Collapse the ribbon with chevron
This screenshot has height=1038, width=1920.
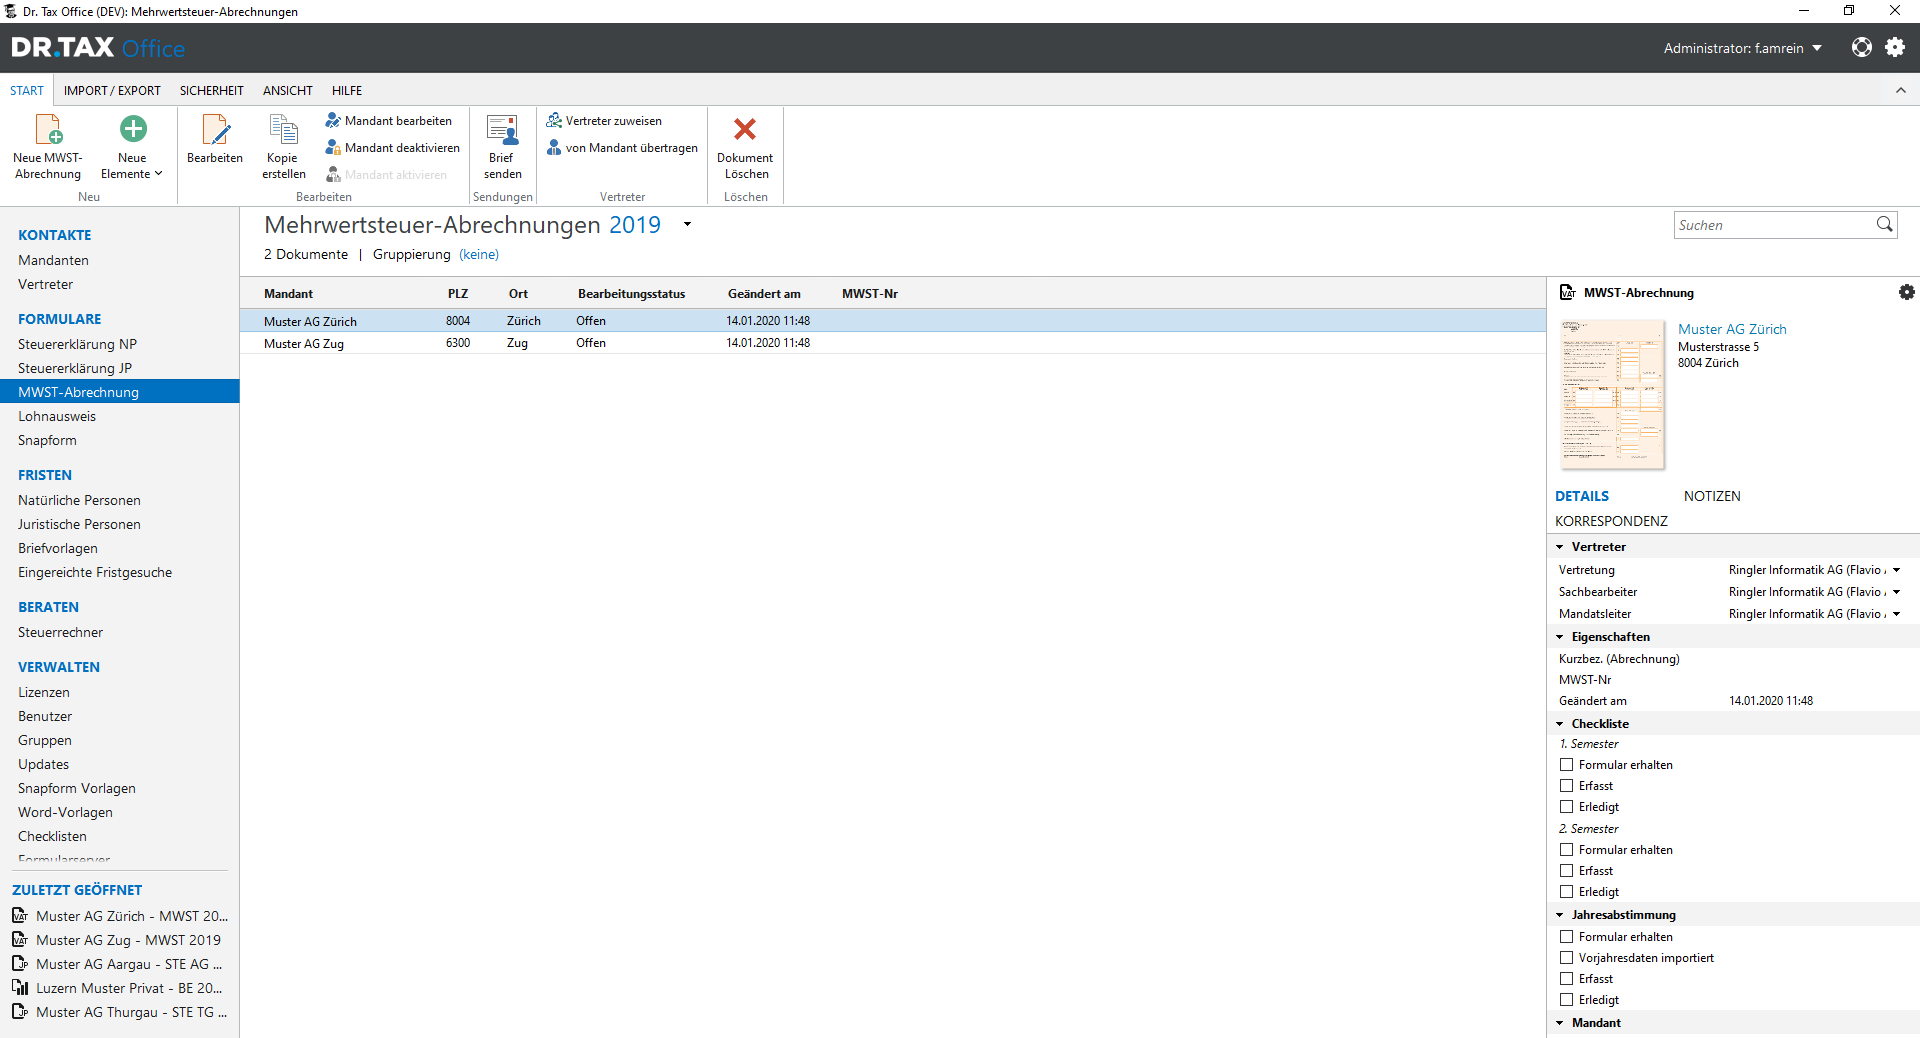pyautogui.click(x=1900, y=90)
